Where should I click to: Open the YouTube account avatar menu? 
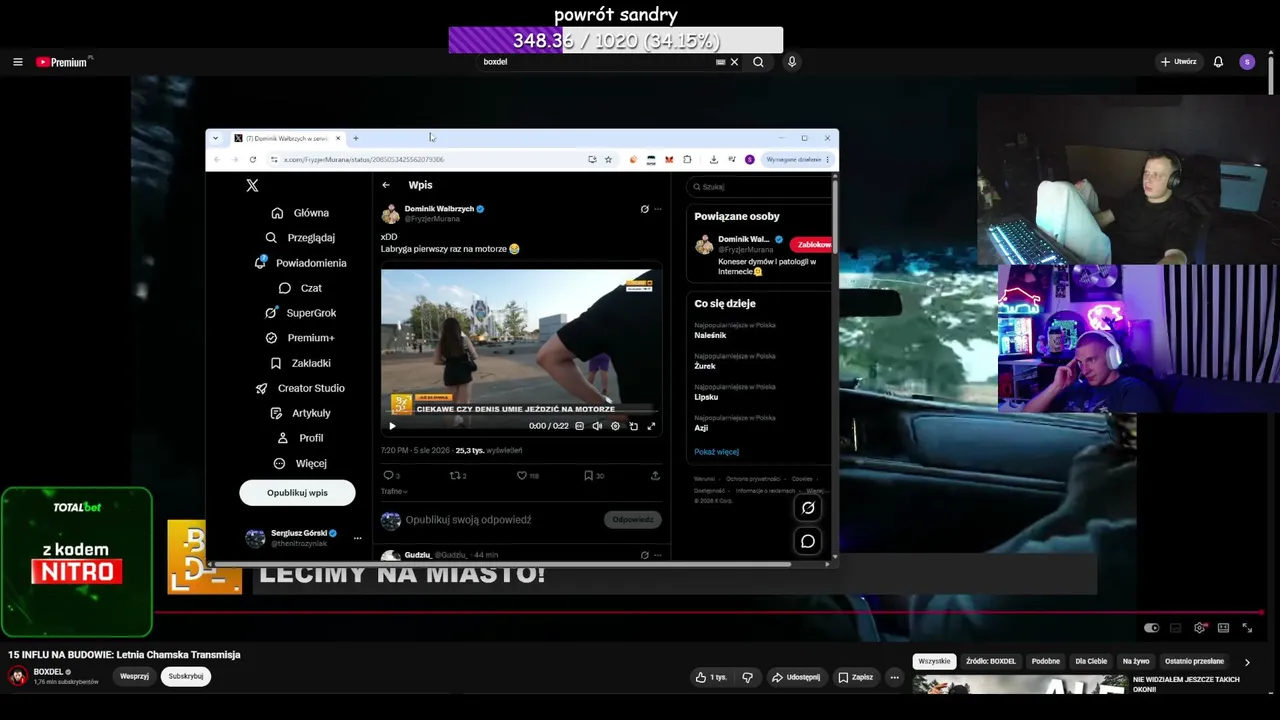(x=1247, y=62)
